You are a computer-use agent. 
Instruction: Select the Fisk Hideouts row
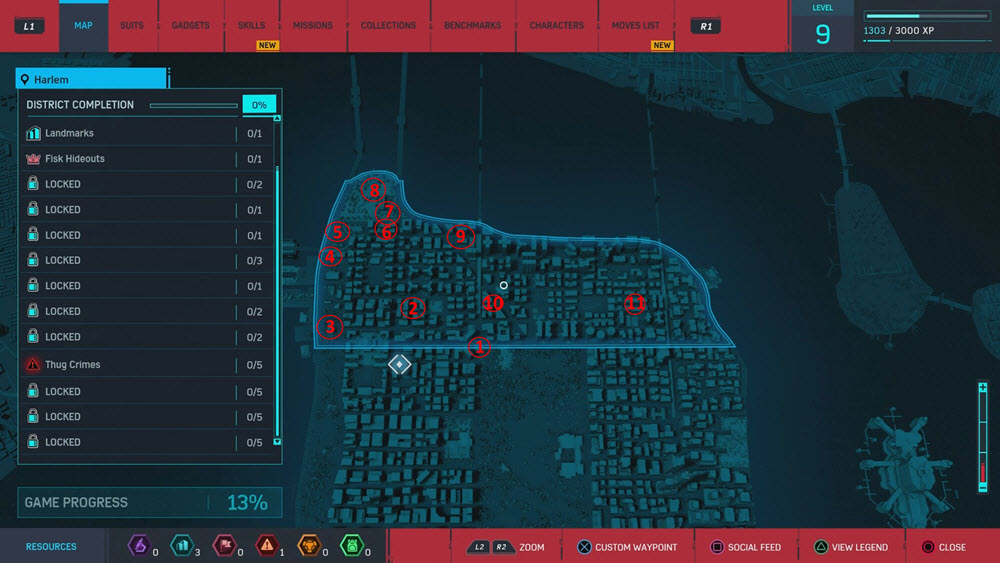tap(145, 159)
